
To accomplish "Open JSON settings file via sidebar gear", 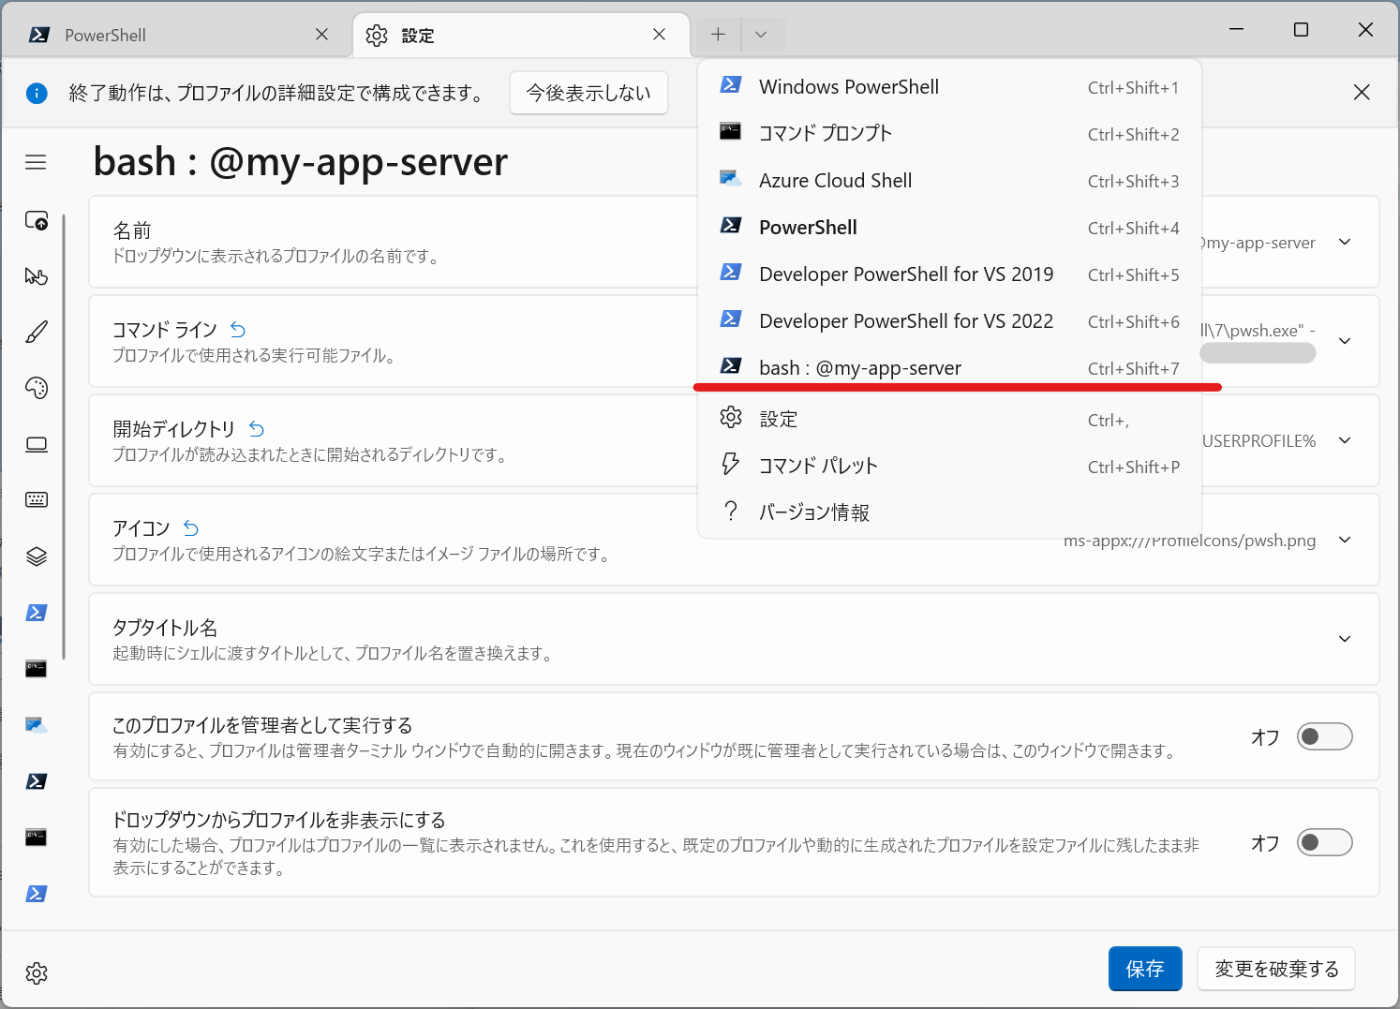I will 36,973.
